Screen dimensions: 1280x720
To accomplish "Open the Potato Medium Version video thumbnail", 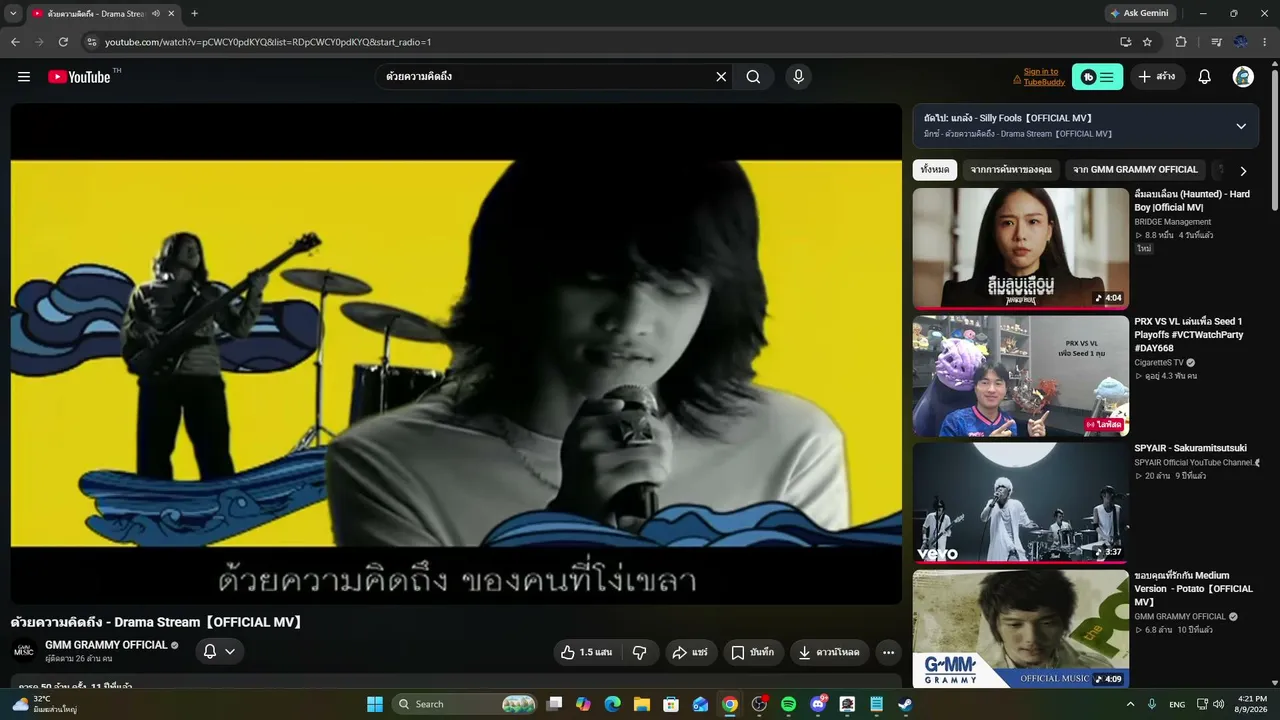I will pyautogui.click(x=1021, y=629).
